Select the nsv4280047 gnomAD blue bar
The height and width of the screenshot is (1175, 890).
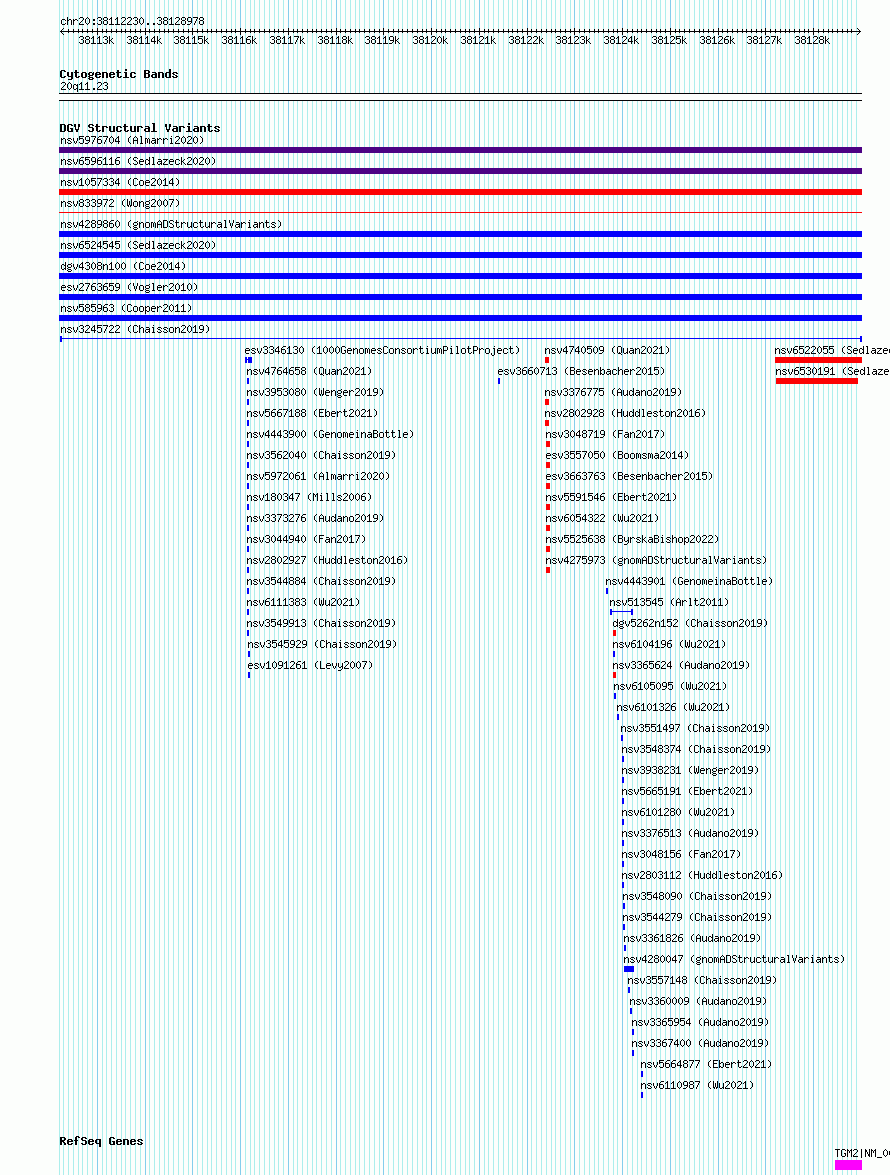click(x=629, y=969)
